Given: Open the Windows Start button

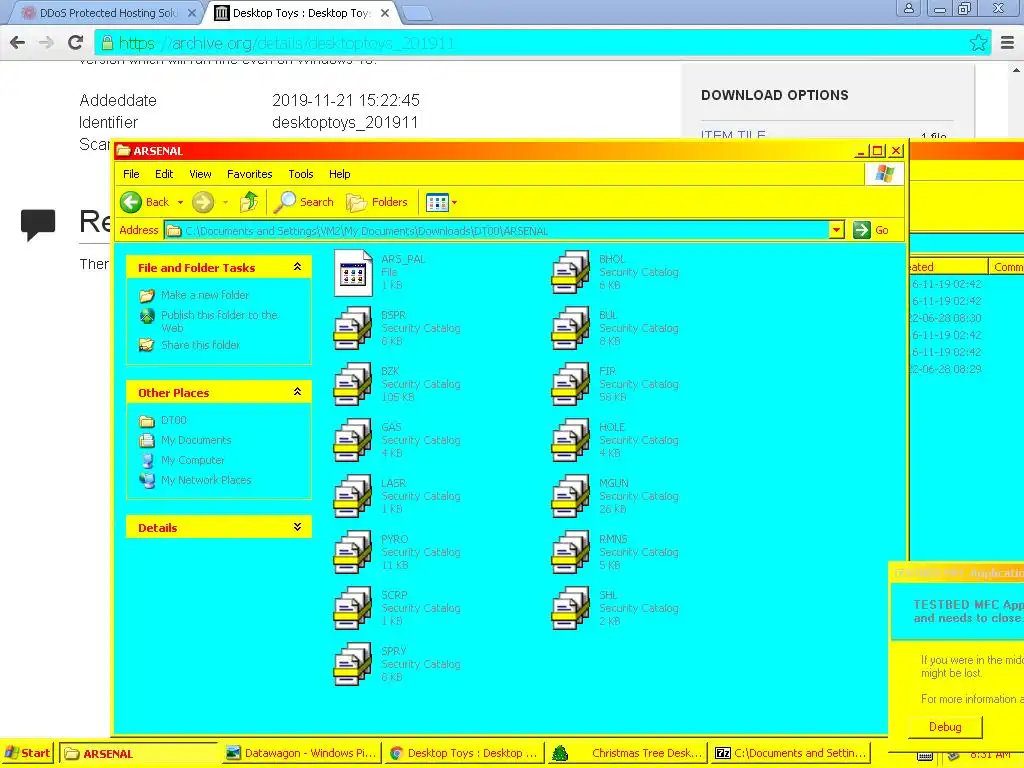Looking at the screenshot, I should pyautogui.click(x=28, y=753).
